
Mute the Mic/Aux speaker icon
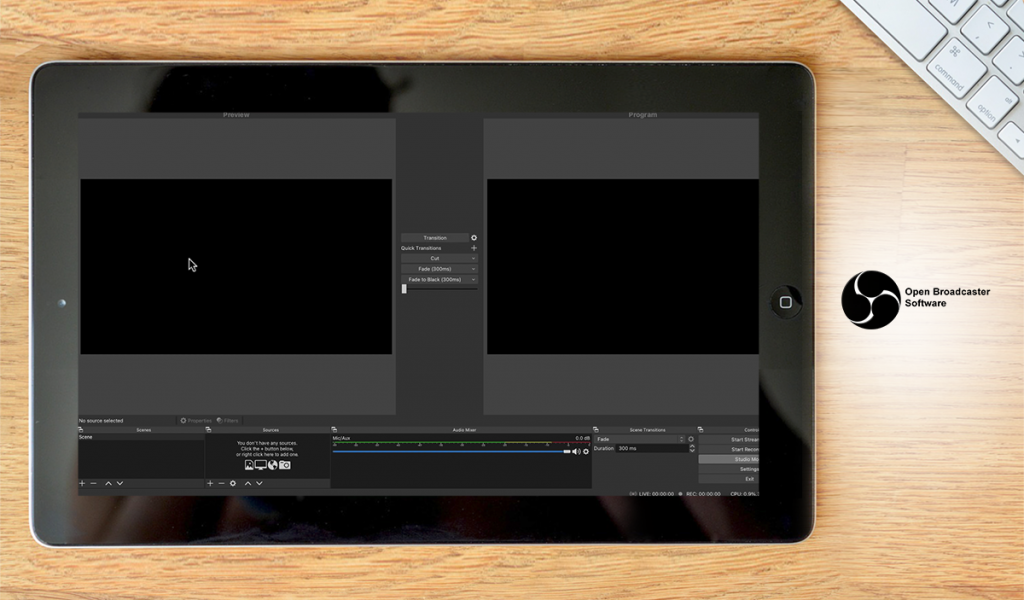576,452
